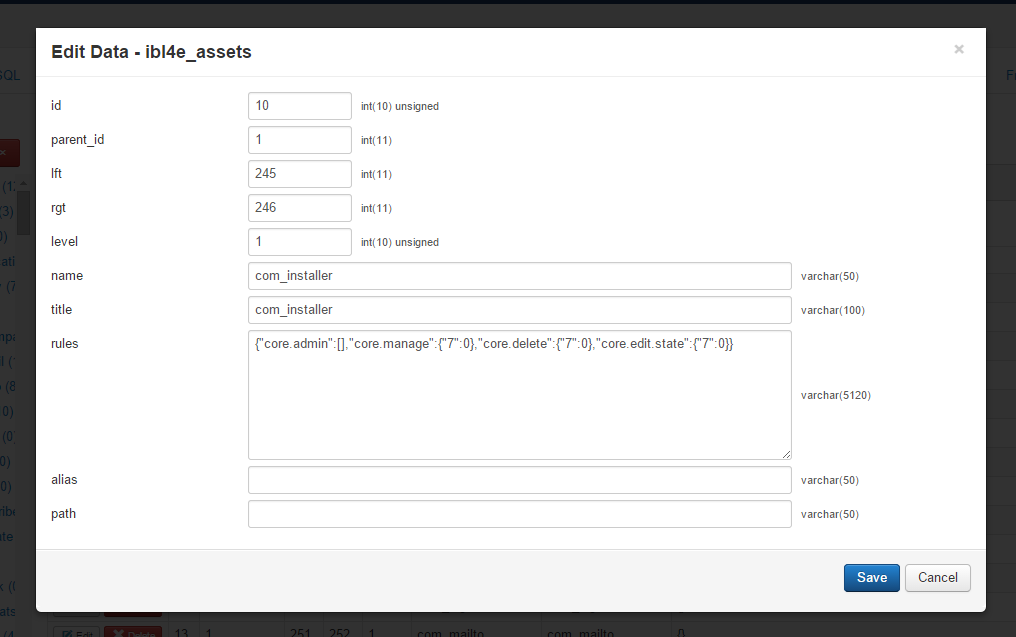The height and width of the screenshot is (637, 1016).
Task: Grab the rules textarea resize handle
Action: (x=786, y=454)
